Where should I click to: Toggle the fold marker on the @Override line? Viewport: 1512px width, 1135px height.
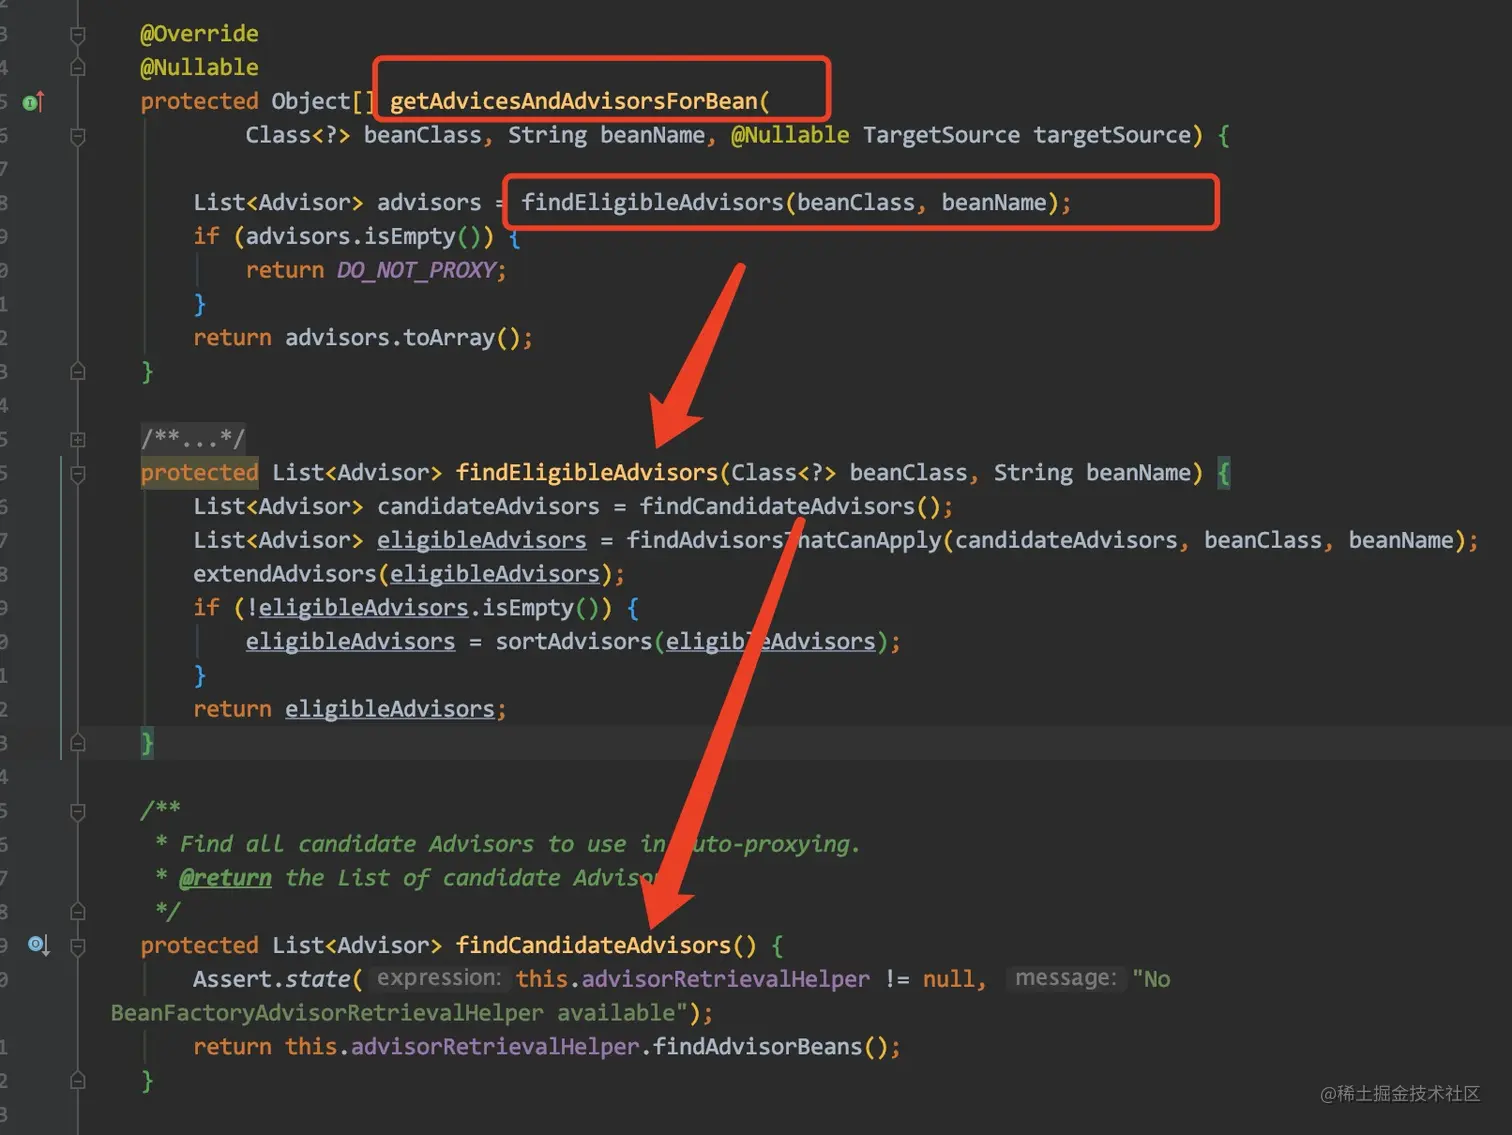(77, 35)
